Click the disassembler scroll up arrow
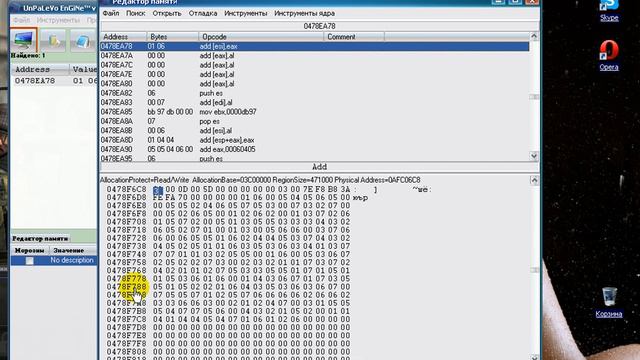This screenshot has width=640, height=360. pos(534,36)
